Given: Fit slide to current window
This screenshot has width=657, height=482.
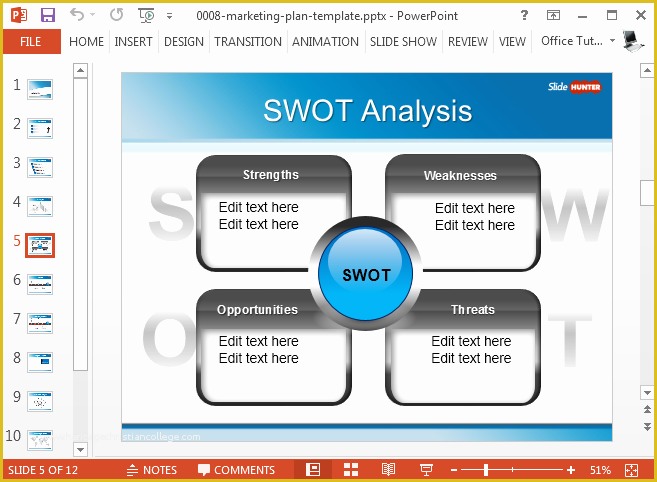Looking at the screenshot, I should (631, 470).
